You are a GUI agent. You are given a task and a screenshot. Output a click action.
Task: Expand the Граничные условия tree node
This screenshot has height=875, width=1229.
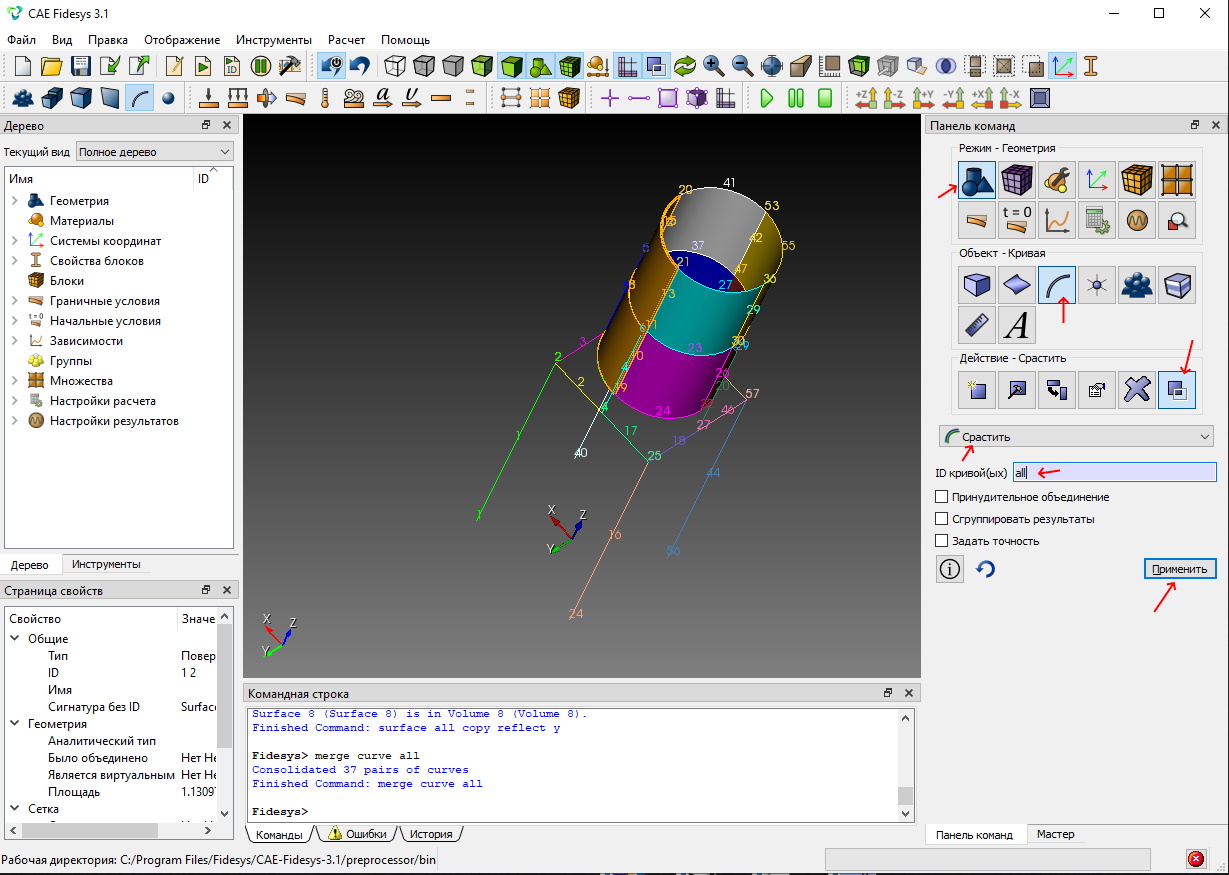15,301
